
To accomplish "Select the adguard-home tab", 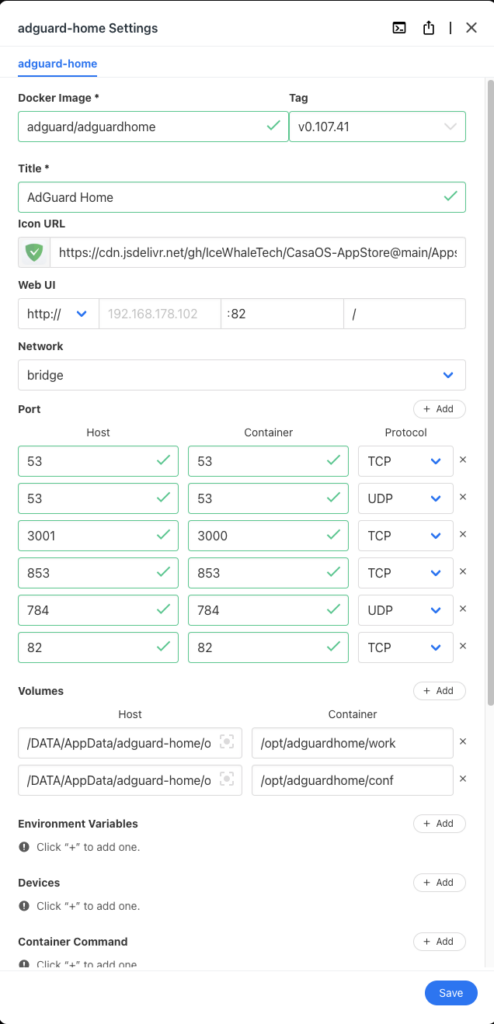I will click(58, 64).
